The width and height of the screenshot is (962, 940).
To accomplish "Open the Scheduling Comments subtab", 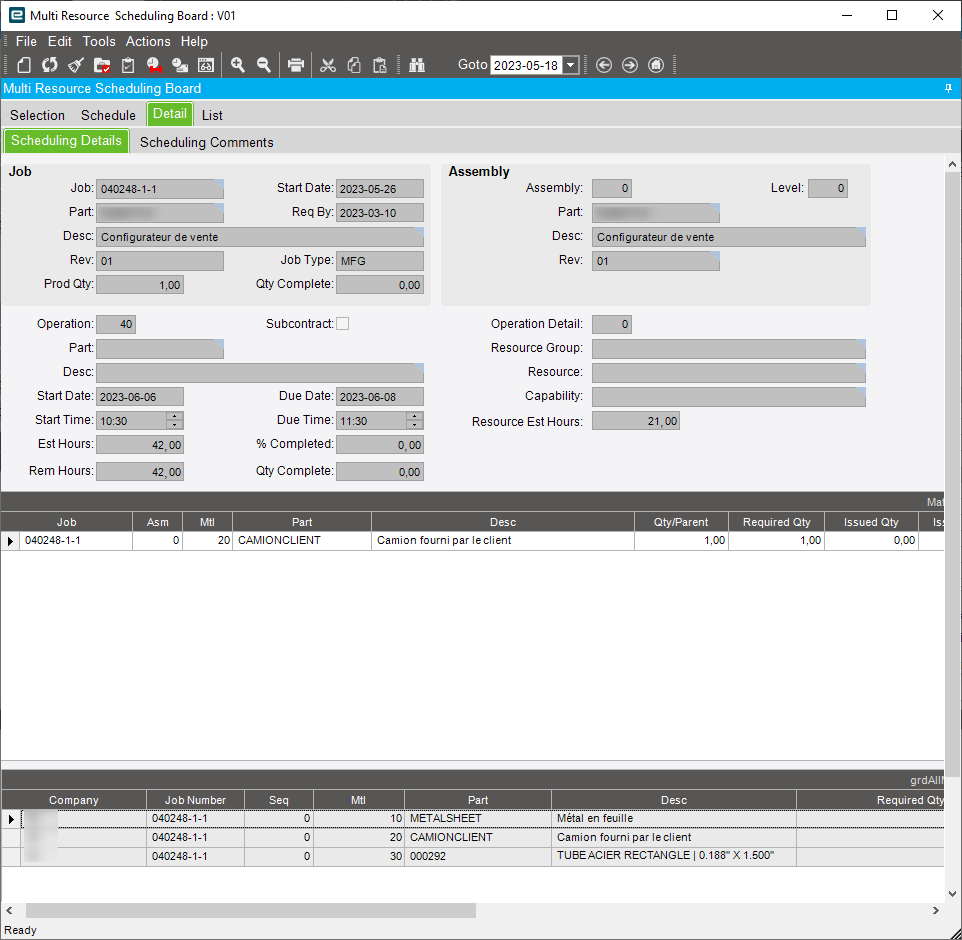I will [x=207, y=142].
